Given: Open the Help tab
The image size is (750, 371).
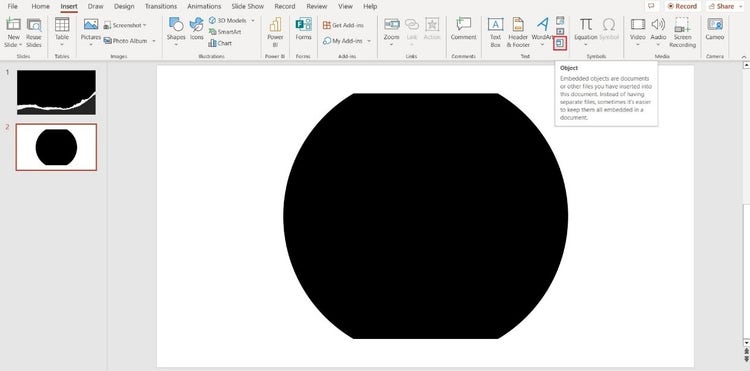Looking at the screenshot, I should coord(370,6).
